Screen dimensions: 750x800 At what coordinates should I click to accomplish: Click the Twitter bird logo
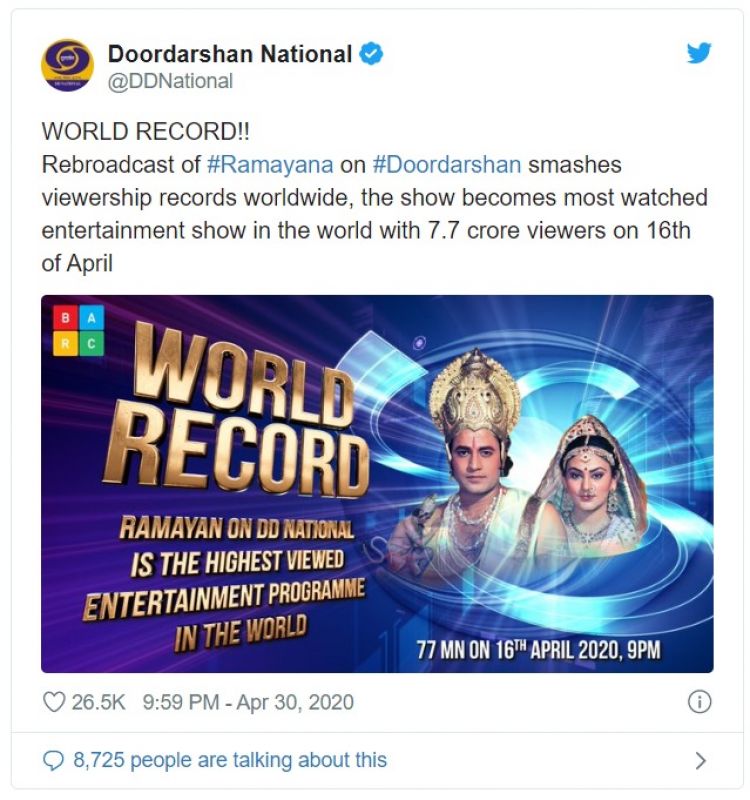[698, 53]
